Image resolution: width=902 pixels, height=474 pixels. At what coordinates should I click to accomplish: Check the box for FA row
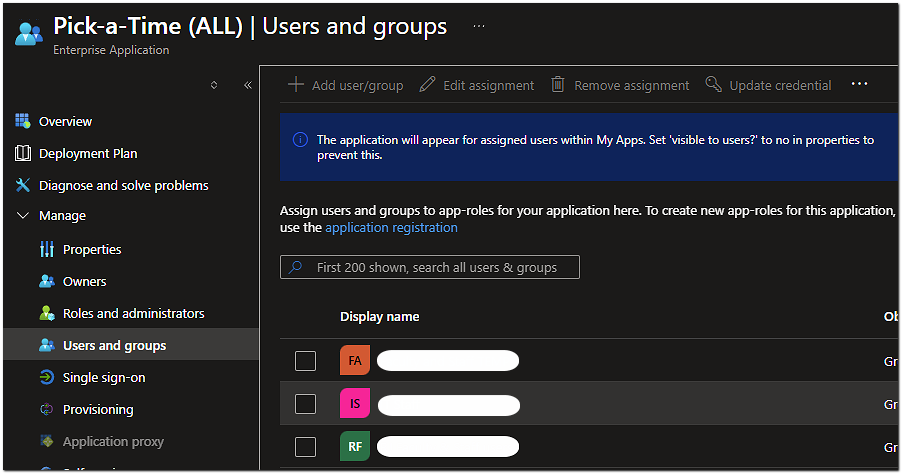tap(305, 361)
